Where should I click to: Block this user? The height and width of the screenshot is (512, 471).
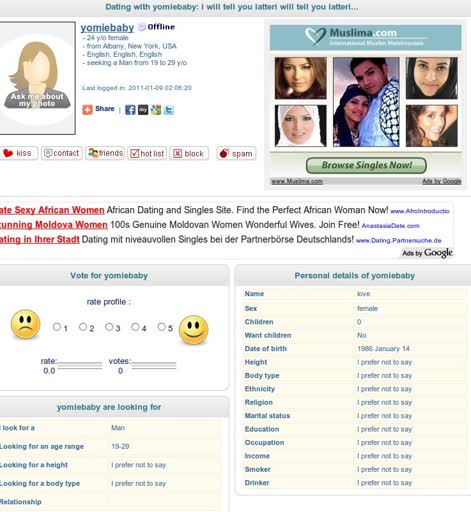tap(189, 153)
